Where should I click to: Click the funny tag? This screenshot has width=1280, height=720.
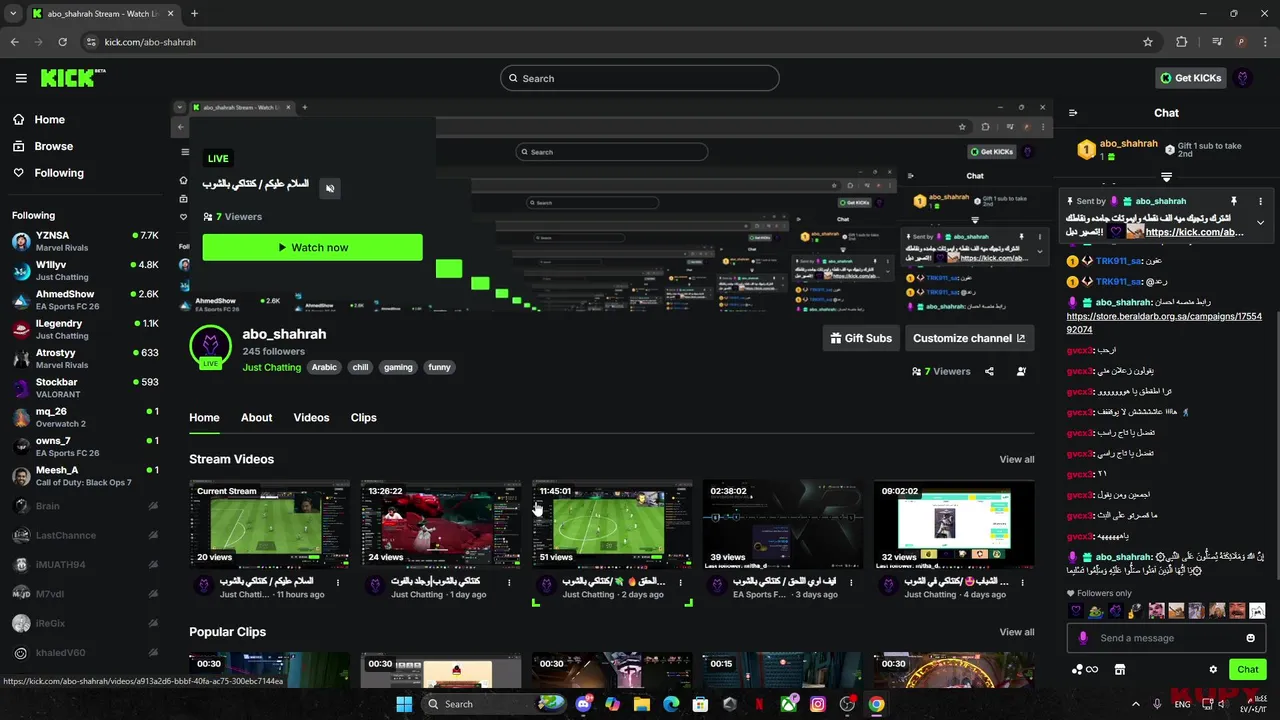[440, 367]
